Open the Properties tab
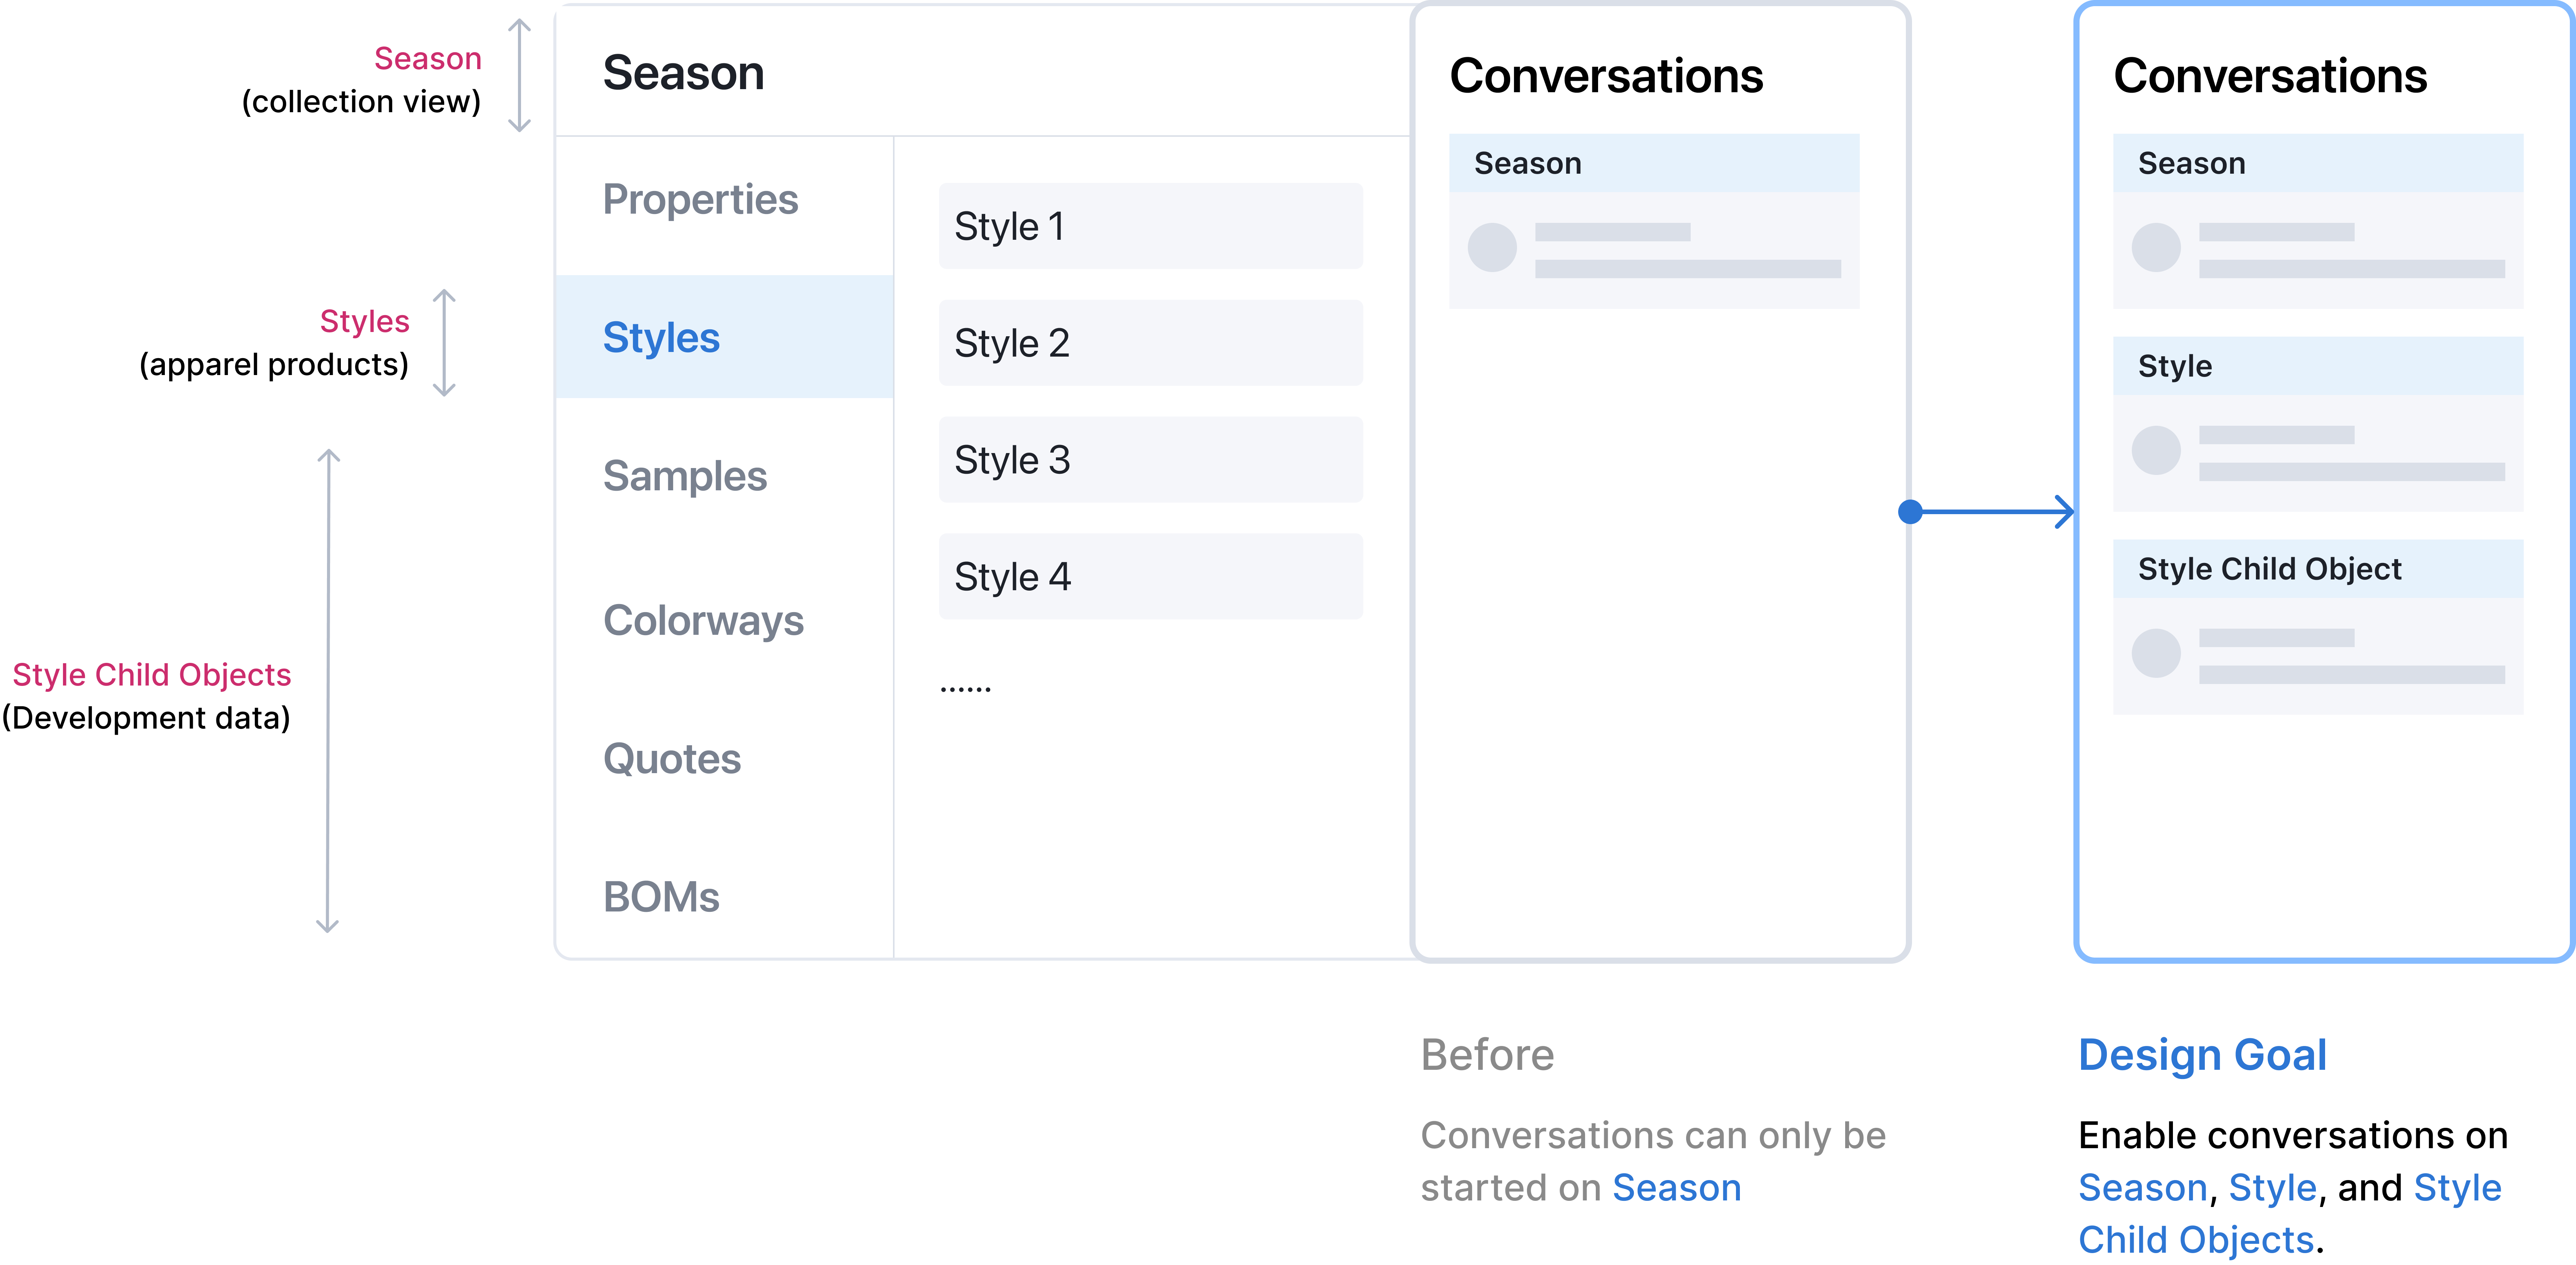This screenshot has width=2576, height=1265. pos(700,200)
